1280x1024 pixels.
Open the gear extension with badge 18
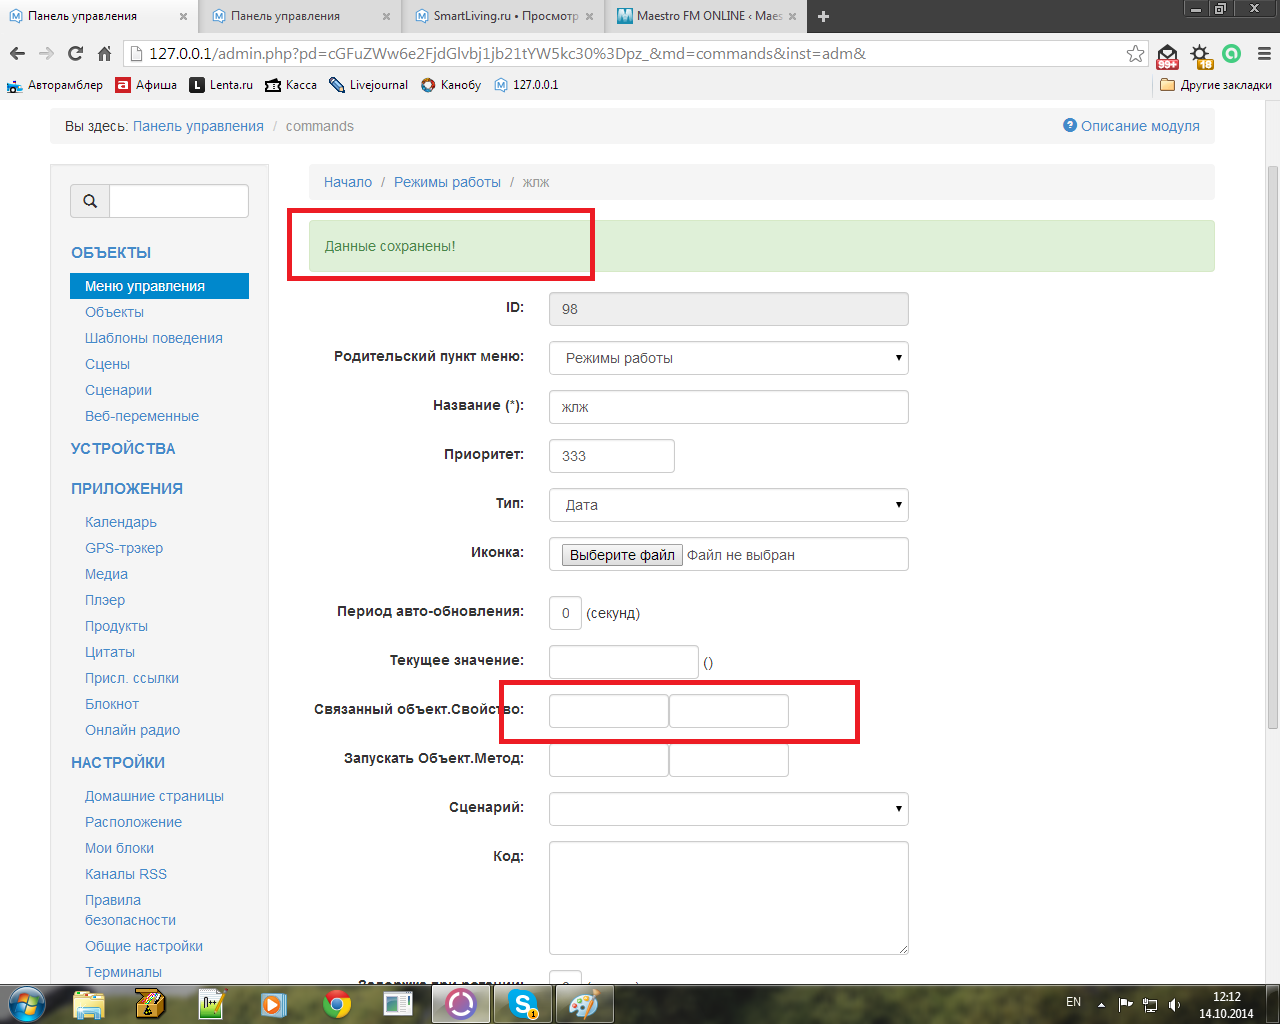(x=1200, y=56)
